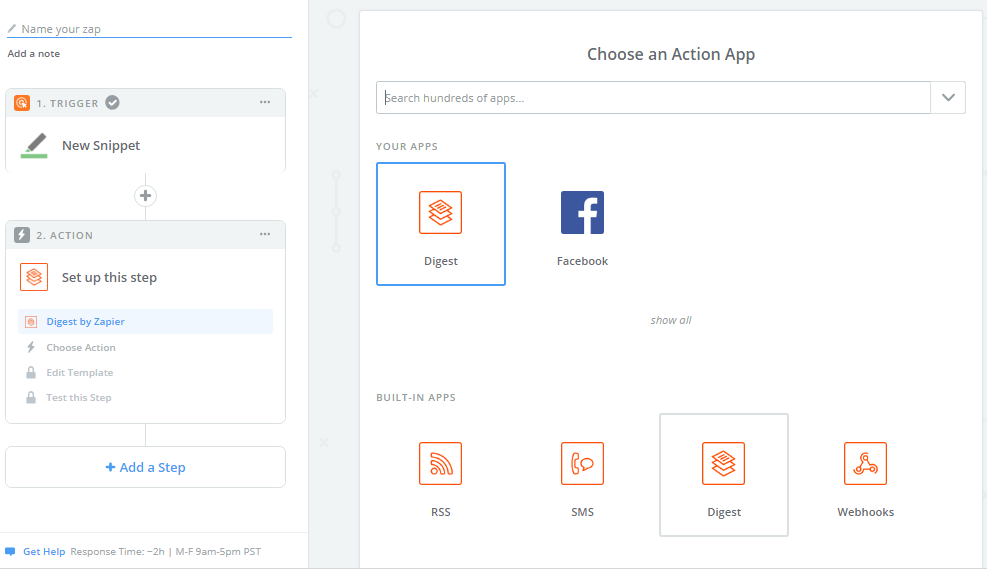Click the Add a Step button

146,467
